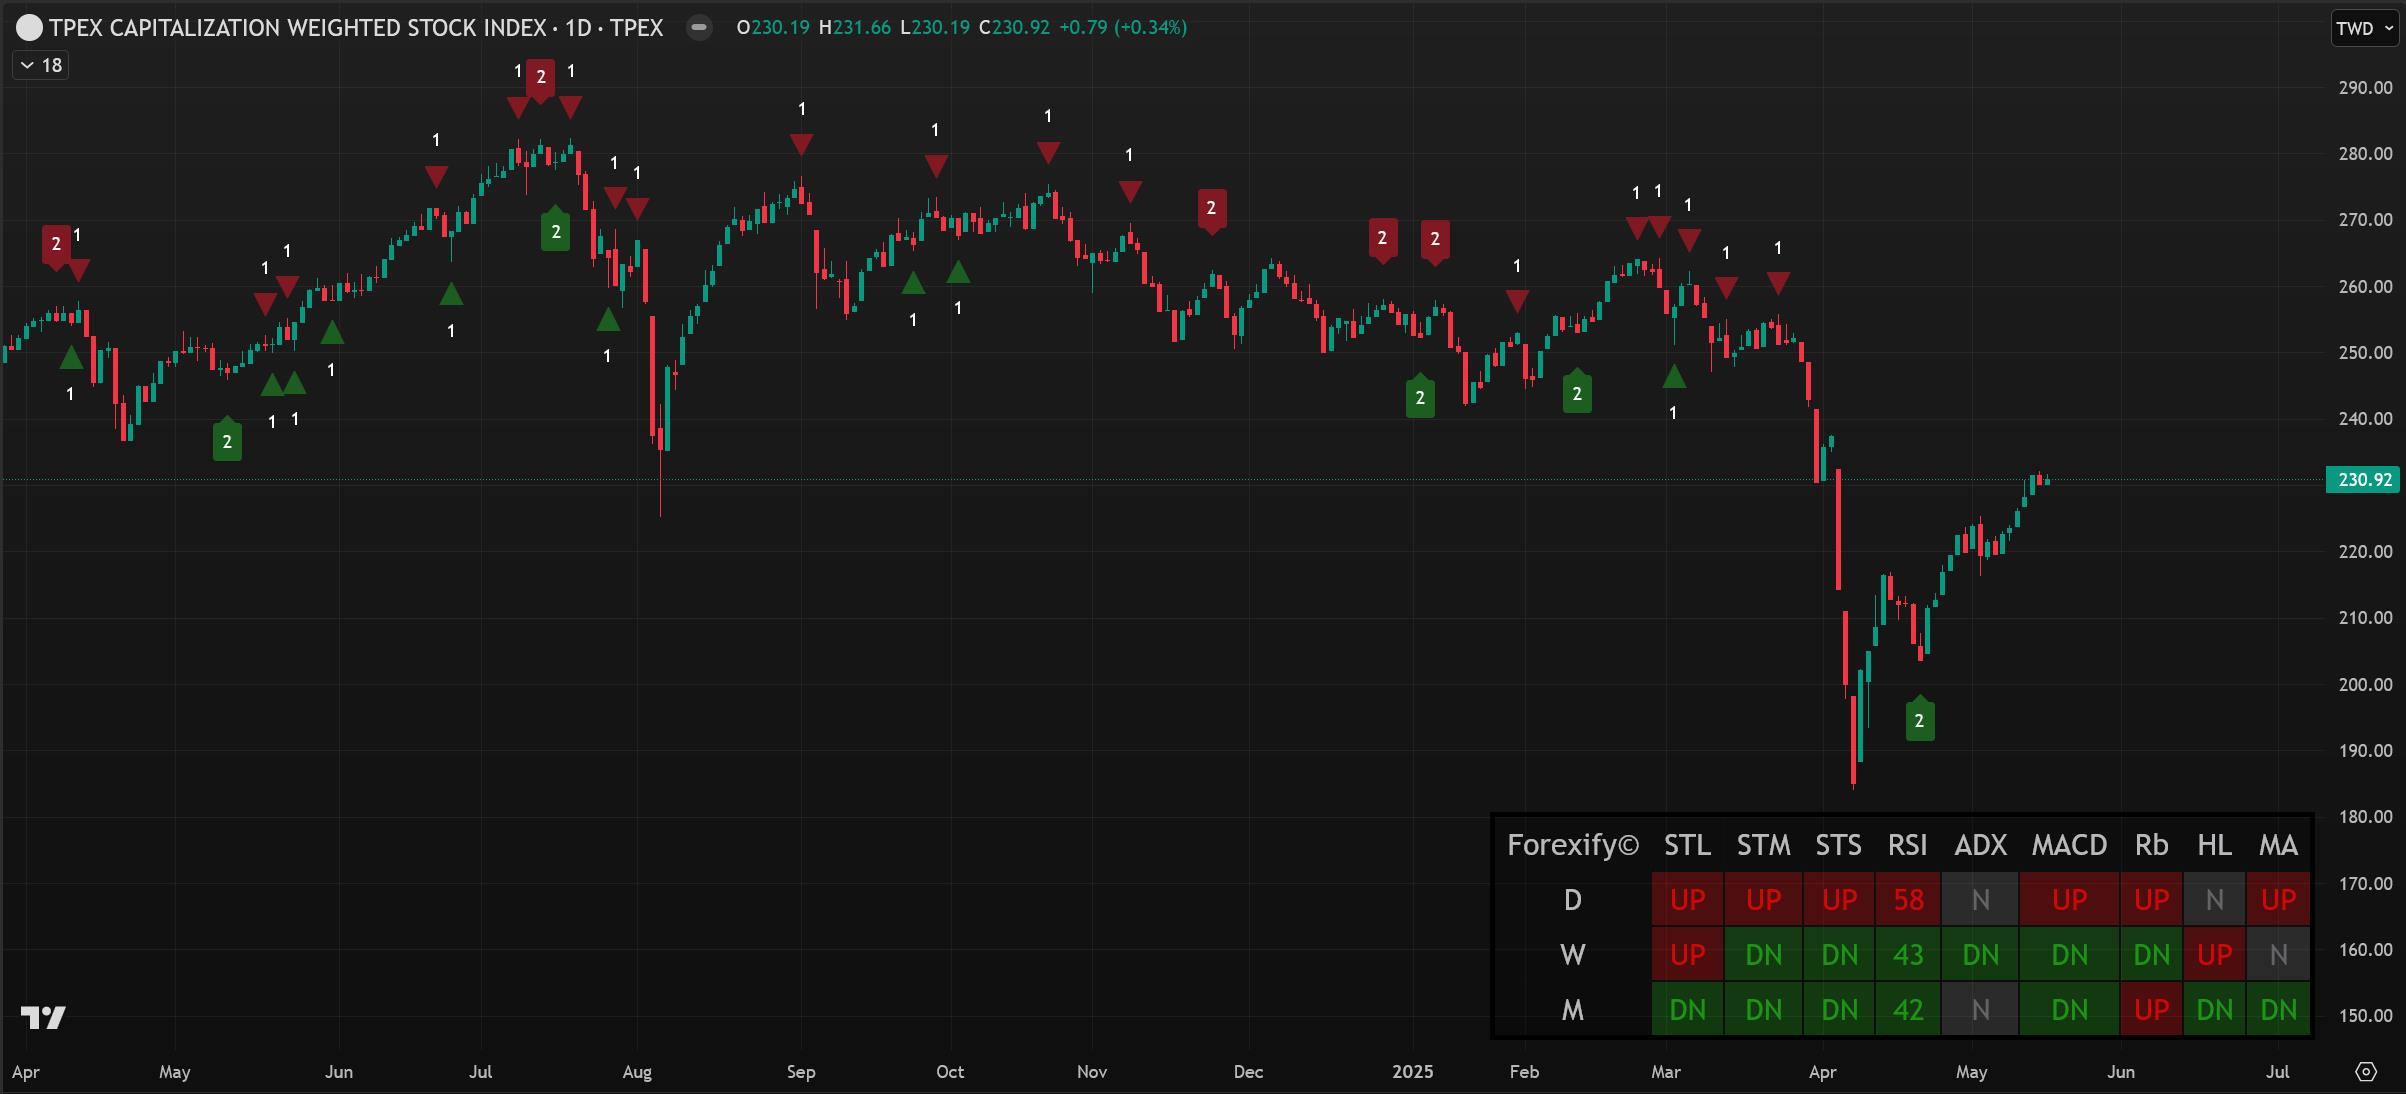Click the daily RSI cell showing 58
The height and width of the screenshot is (1094, 2406).
pyautogui.click(x=1907, y=900)
